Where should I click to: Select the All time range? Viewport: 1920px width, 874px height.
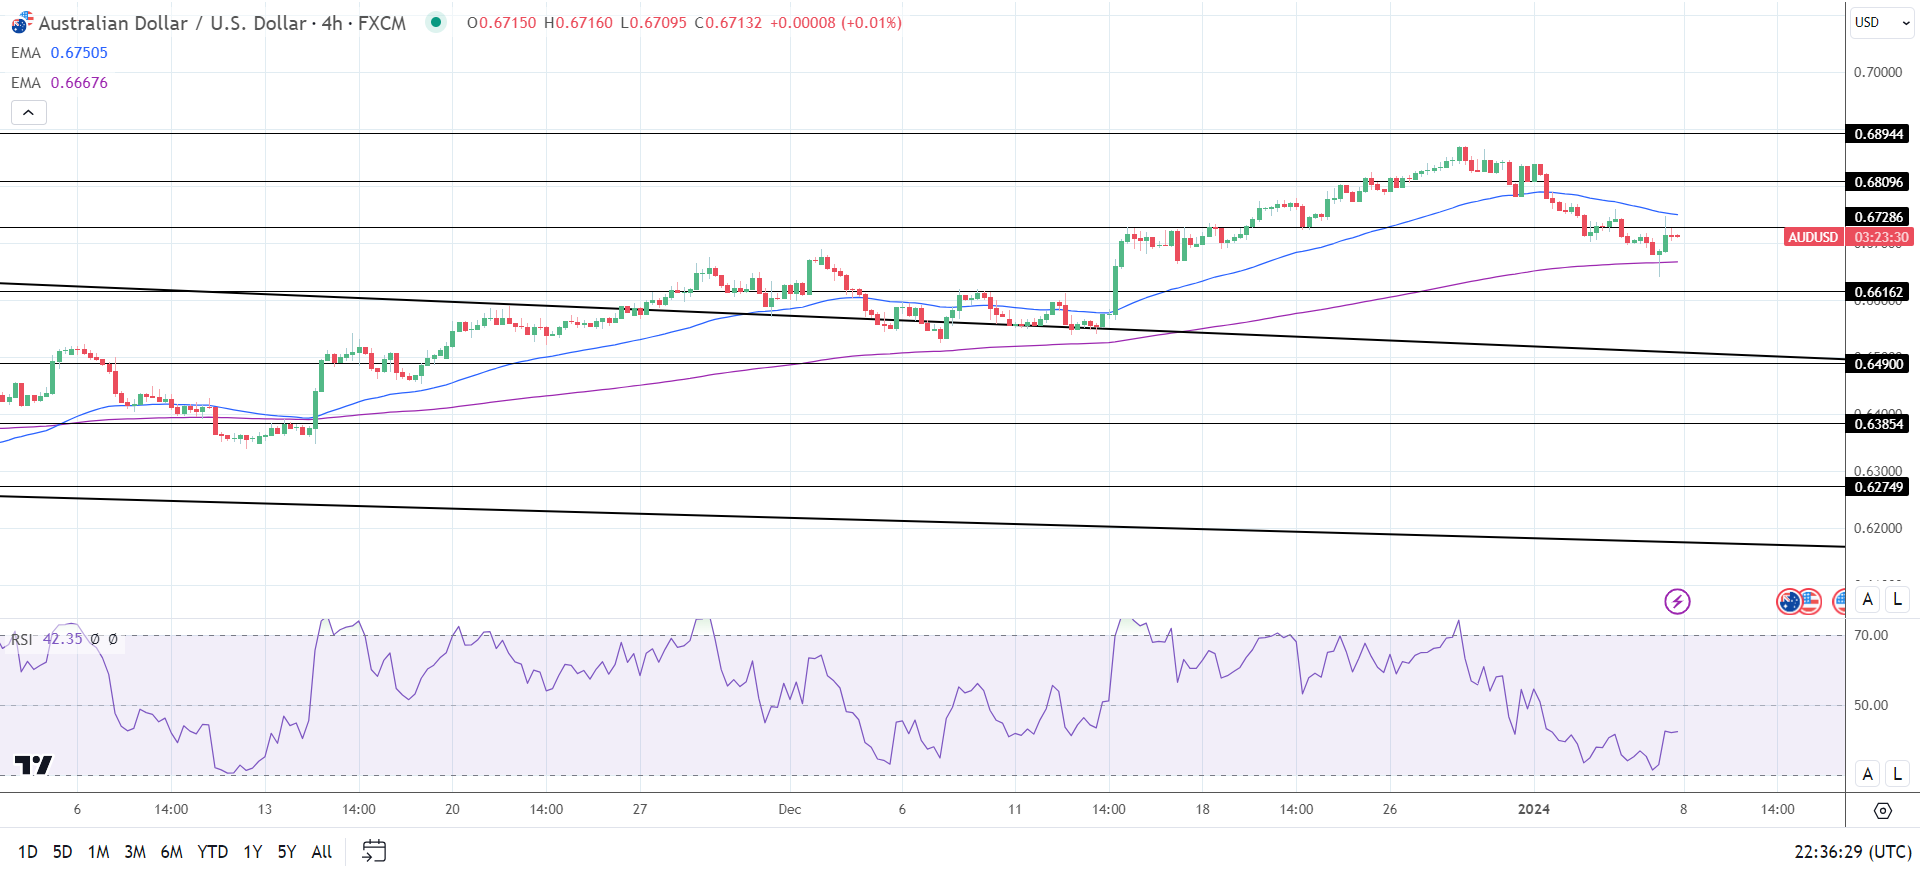point(322,852)
